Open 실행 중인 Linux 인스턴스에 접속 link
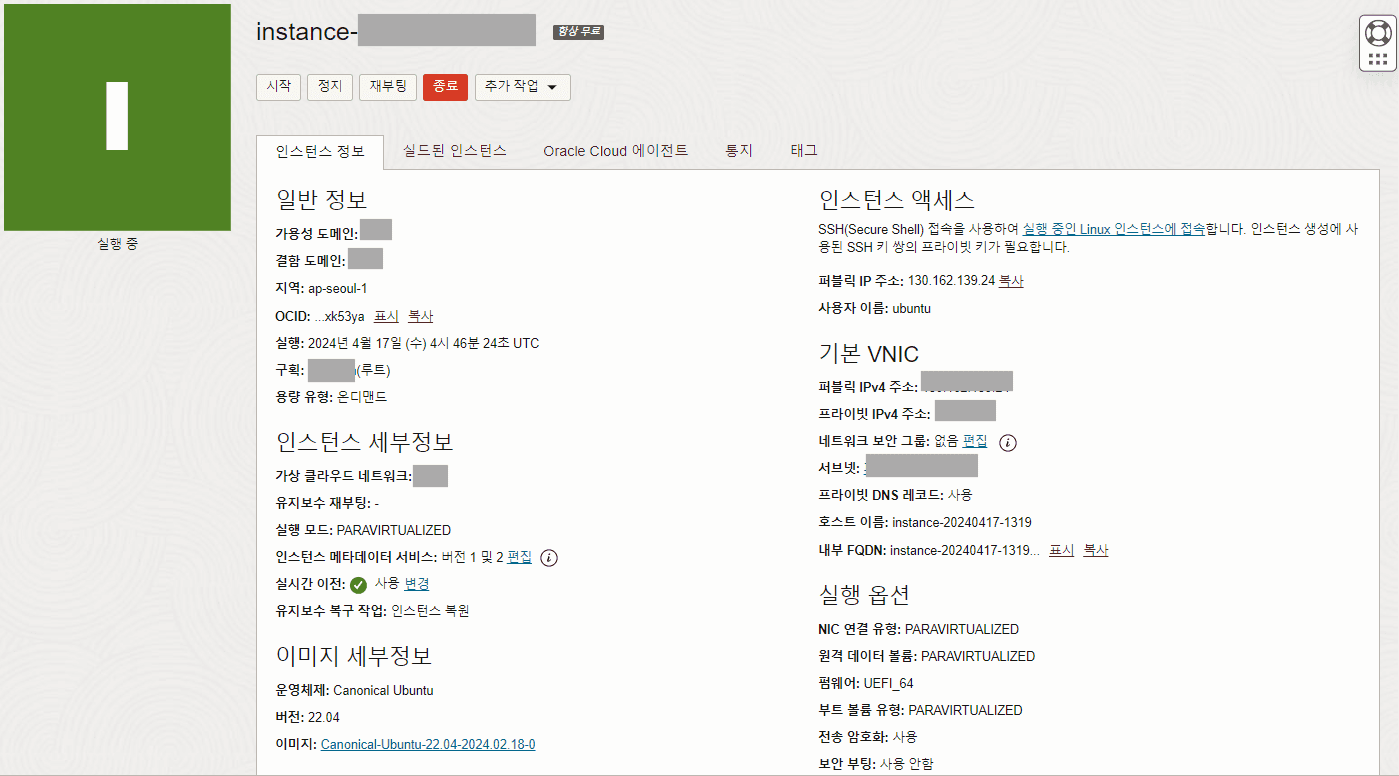This screenshot has height=776, width=1399. click(1113, 229)
